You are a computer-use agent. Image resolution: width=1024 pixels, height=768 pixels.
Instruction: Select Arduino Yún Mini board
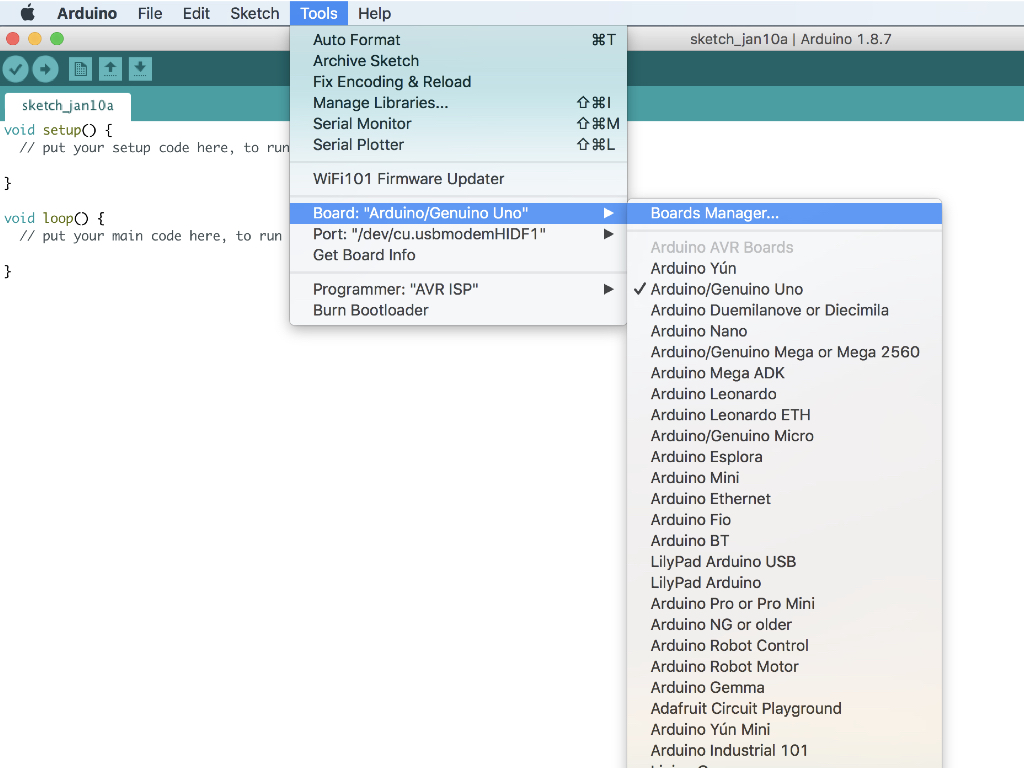pyautogui.click(x=784, y=729)
